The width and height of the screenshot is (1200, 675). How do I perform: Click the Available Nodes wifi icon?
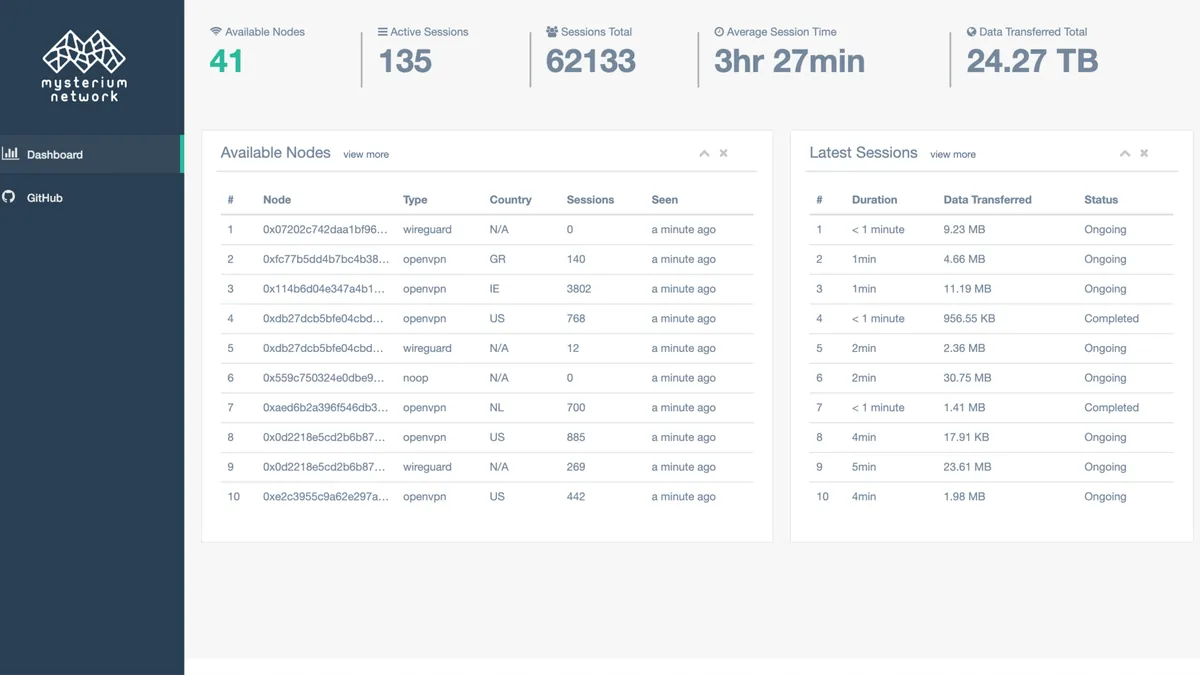pyautogui.click(x=216, y=32)
